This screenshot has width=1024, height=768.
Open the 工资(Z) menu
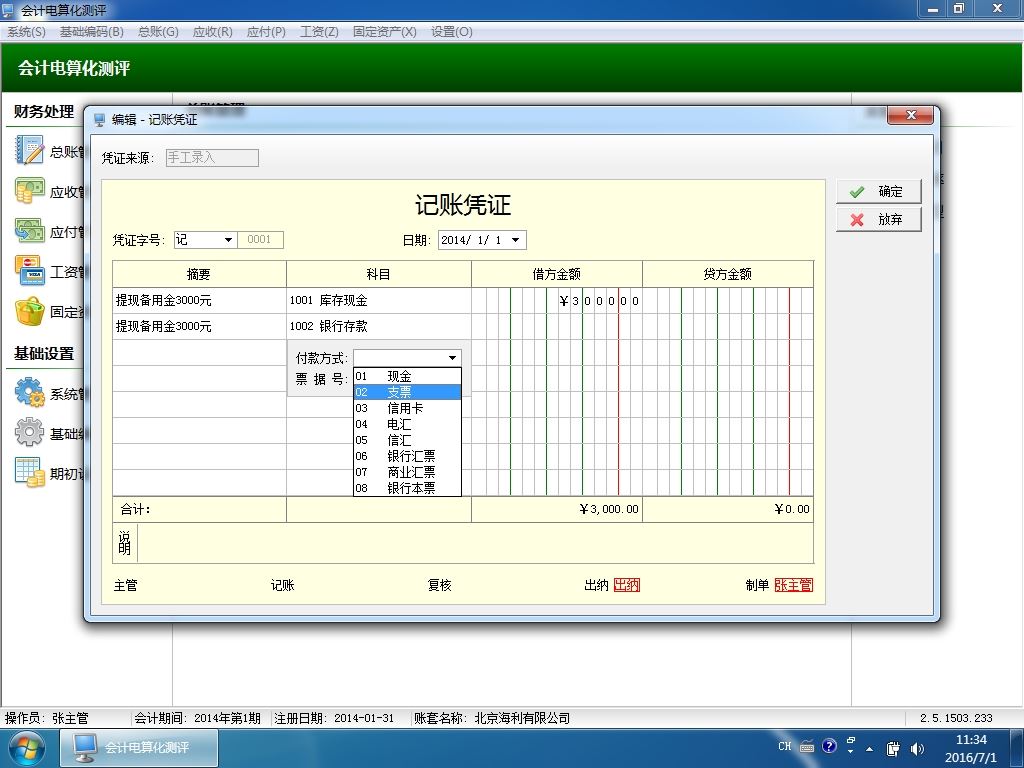pos(319,32)
